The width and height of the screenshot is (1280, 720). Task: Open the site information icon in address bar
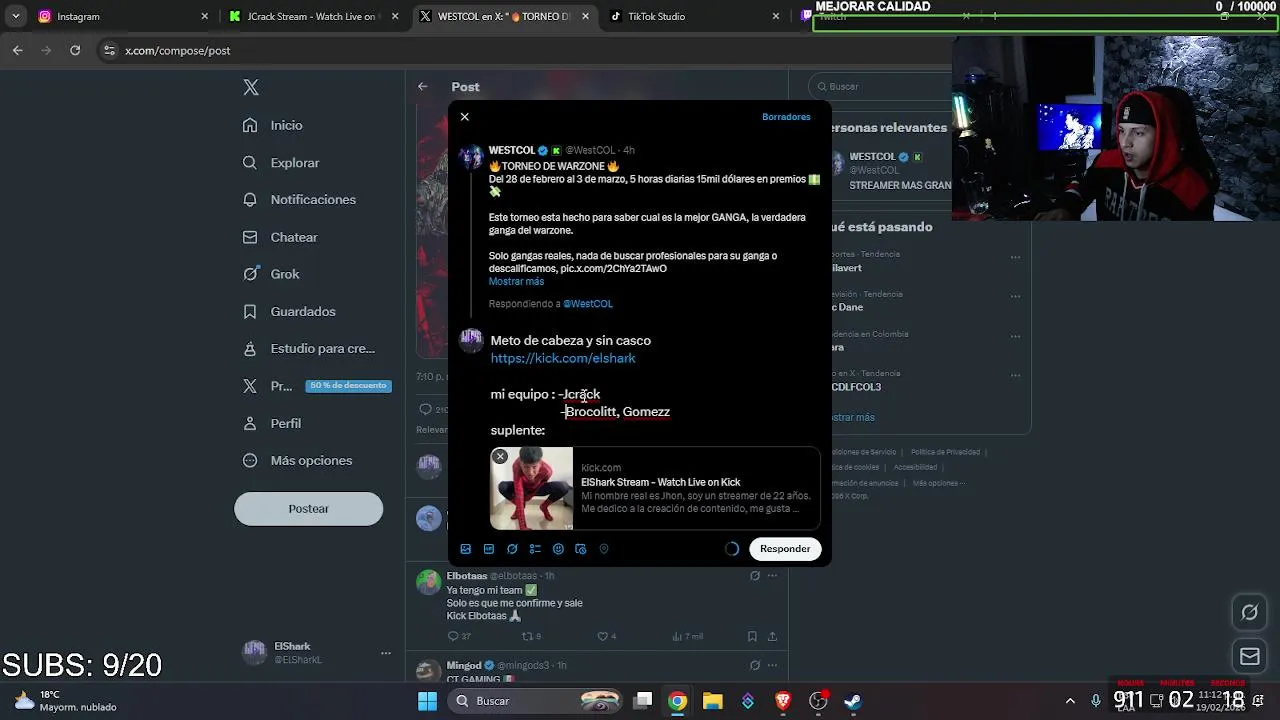point(109,50)
